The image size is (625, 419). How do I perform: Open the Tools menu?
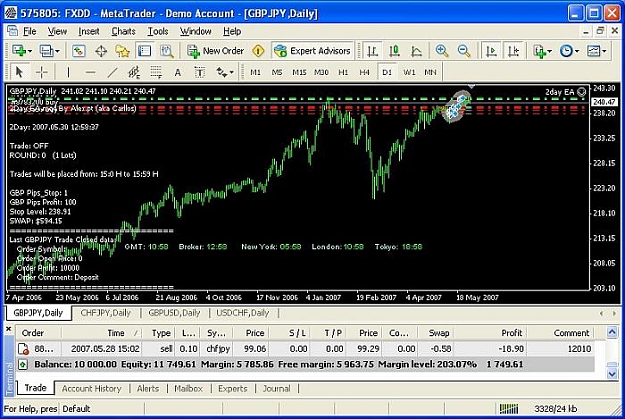pos(158,31)
